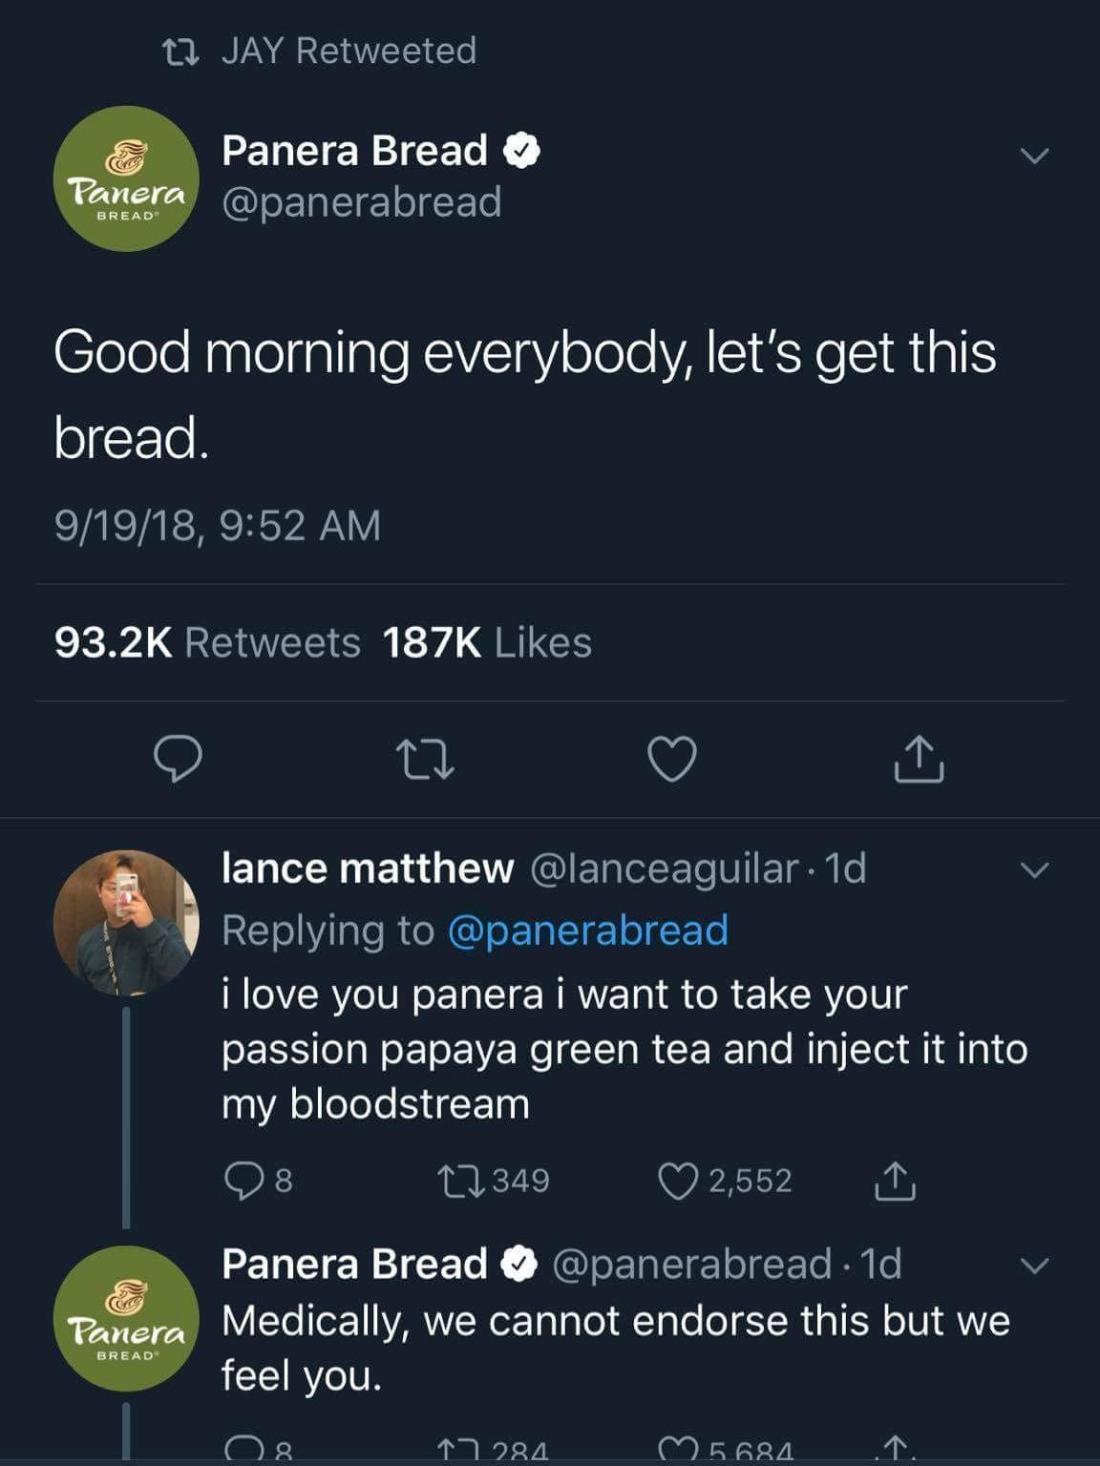Share lance matthew's reply tweet
The height and width of the screenshot is (1466, 1100).
[895, 1181]
